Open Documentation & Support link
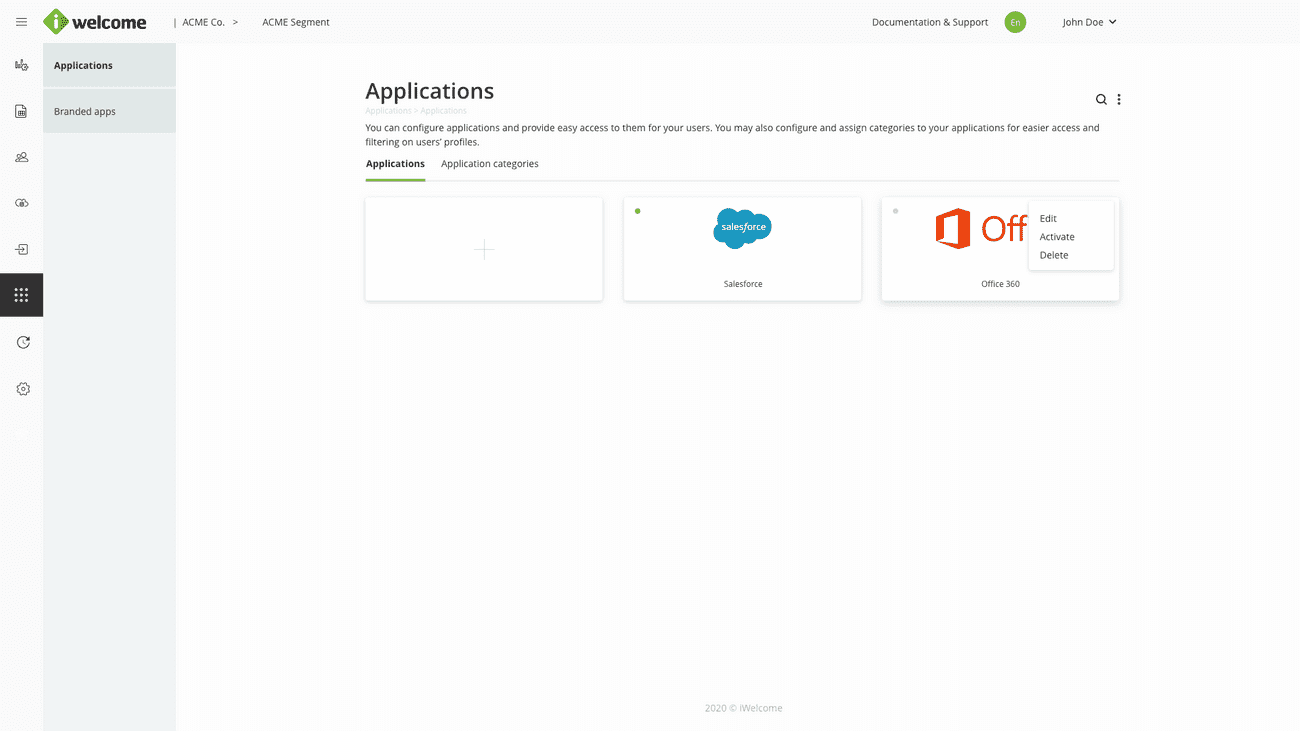 pos(929,22)
